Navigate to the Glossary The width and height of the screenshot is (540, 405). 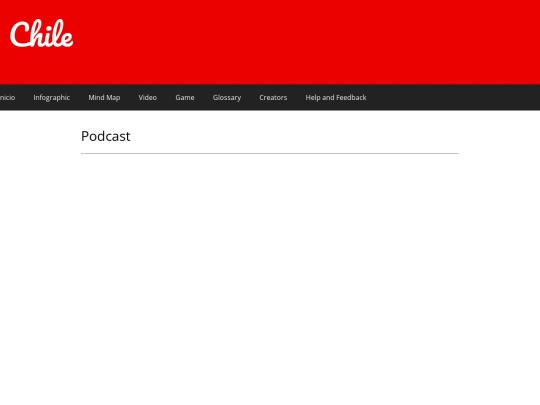tap(227, 98)
